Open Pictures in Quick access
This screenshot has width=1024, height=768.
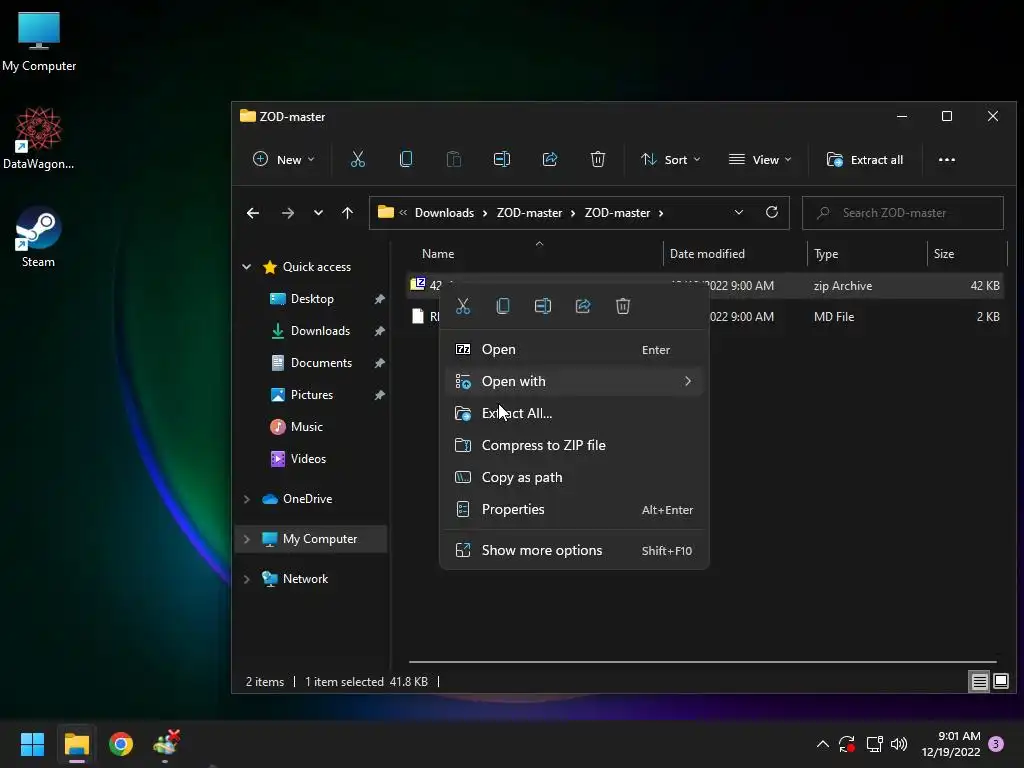tap(312, 395)
